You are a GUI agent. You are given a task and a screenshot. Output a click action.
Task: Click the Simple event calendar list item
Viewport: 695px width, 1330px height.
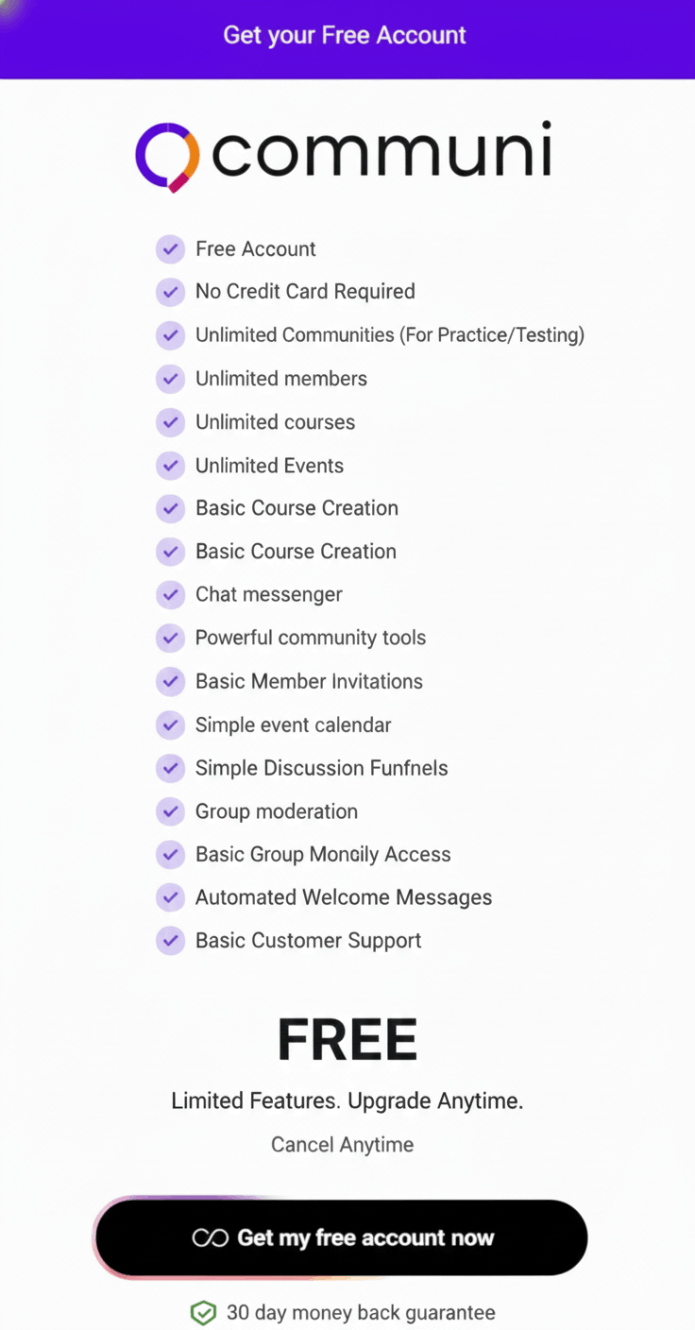click(x=293, y=725)
